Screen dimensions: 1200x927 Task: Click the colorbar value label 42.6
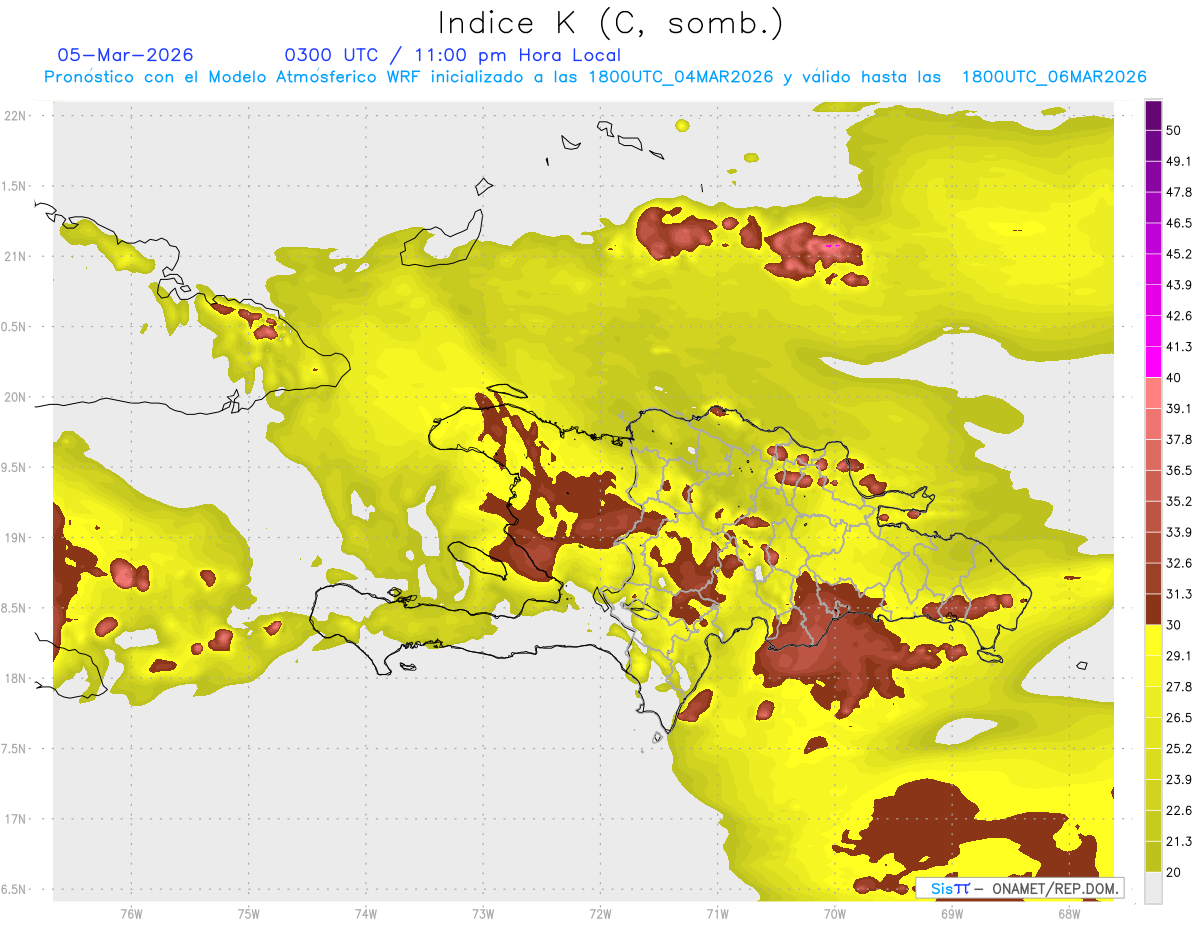coord(1179,316)
